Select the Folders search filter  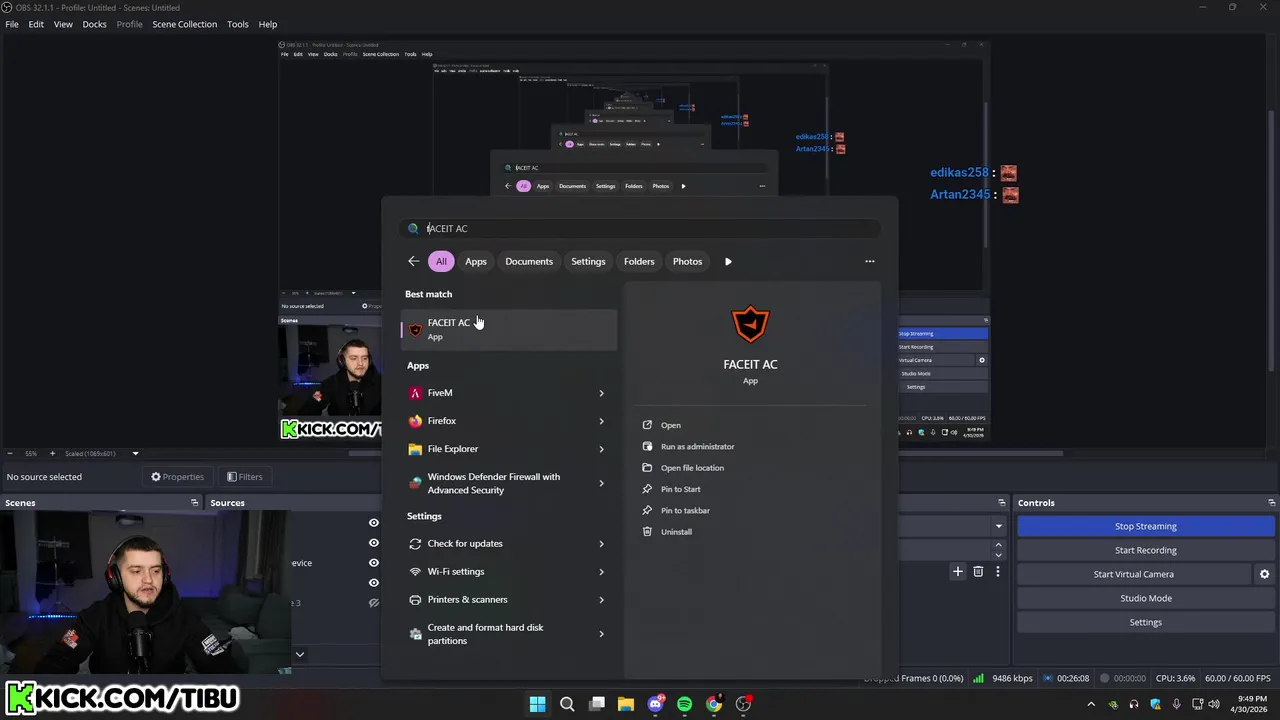(639, 261)
